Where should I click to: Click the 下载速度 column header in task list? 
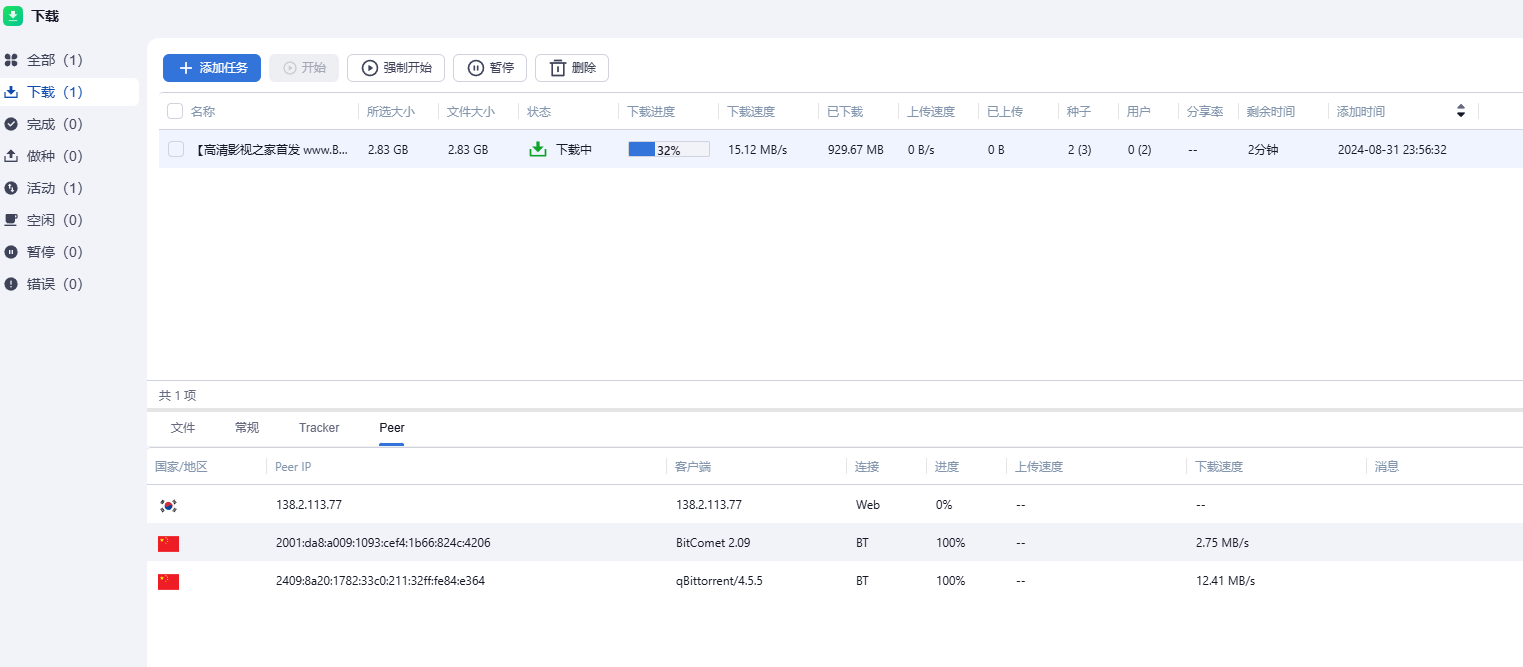[750, 112]
